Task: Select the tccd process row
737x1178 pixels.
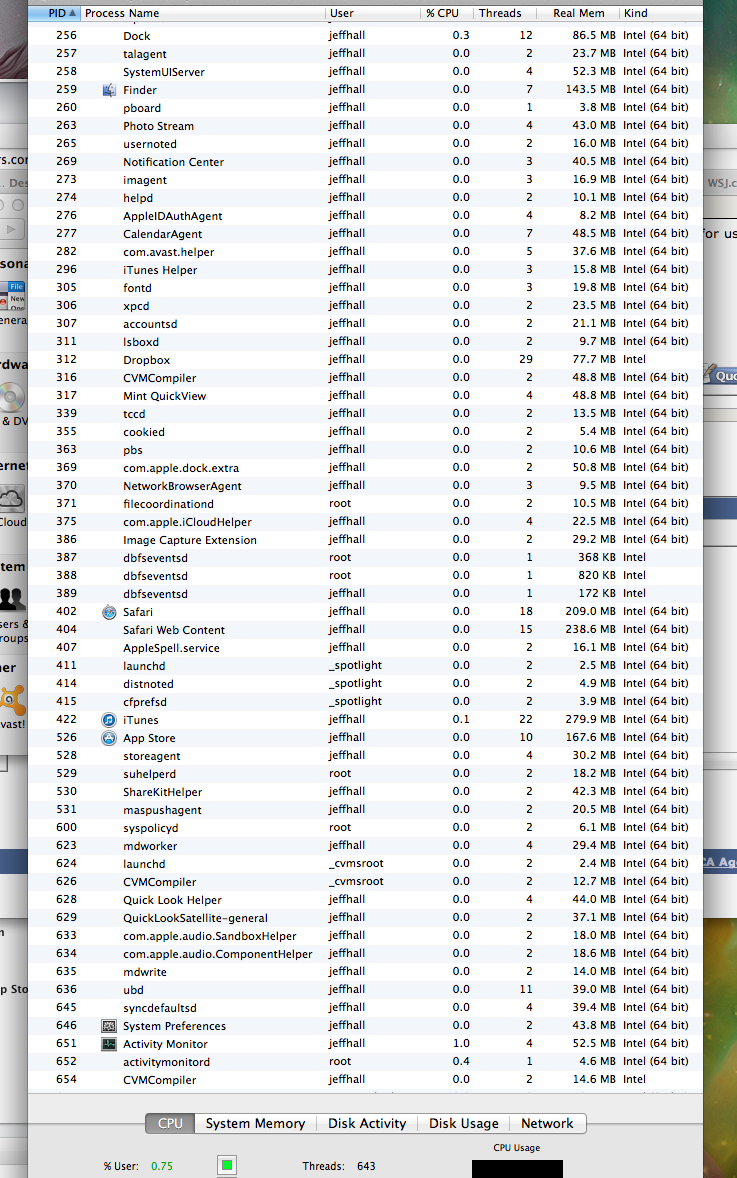Action: [x=365, y=414]
